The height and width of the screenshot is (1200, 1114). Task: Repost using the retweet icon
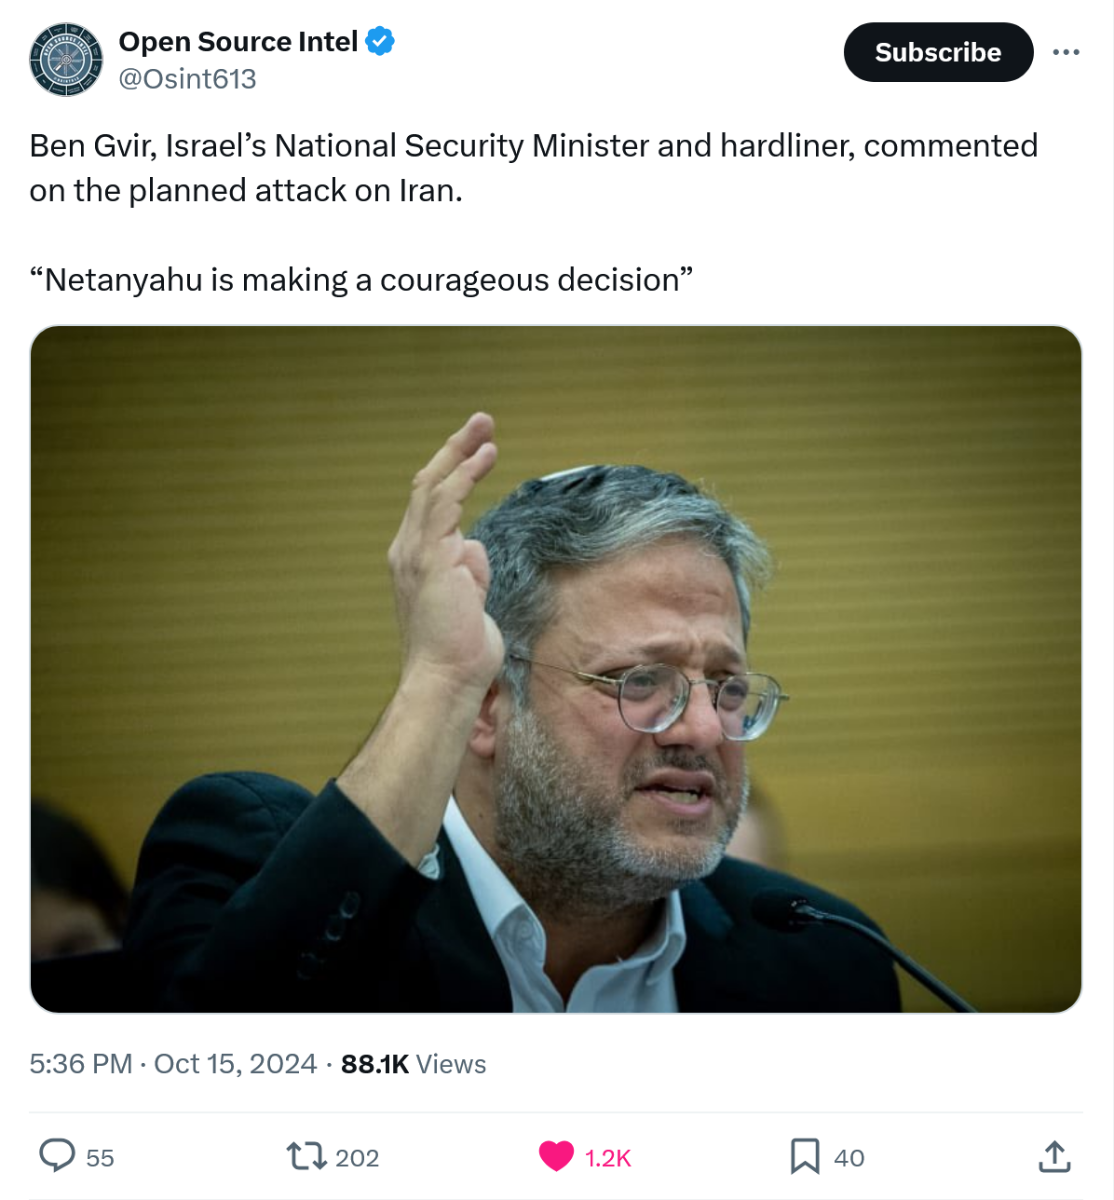pos(306,1157)
